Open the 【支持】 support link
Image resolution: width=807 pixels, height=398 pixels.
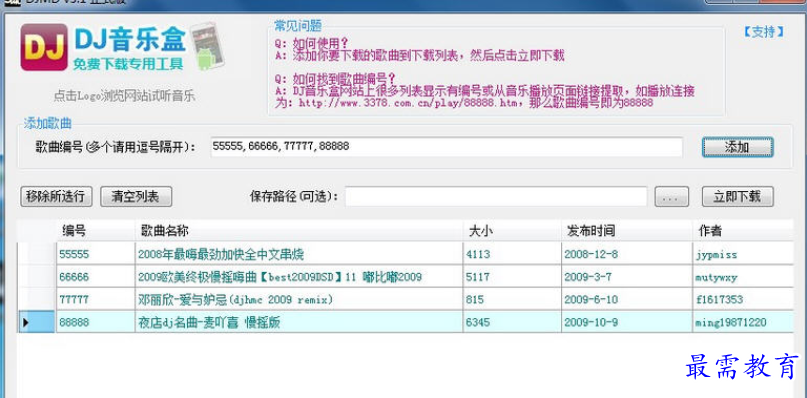[x=764, y=32]
